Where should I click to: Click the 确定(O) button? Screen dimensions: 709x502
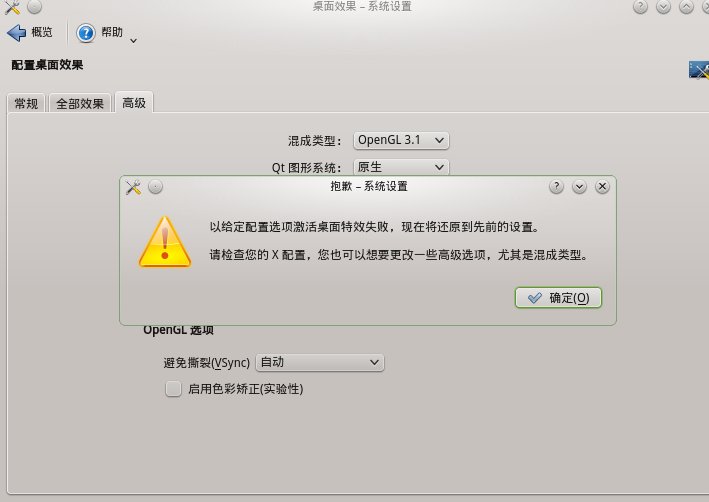[558, 298]
